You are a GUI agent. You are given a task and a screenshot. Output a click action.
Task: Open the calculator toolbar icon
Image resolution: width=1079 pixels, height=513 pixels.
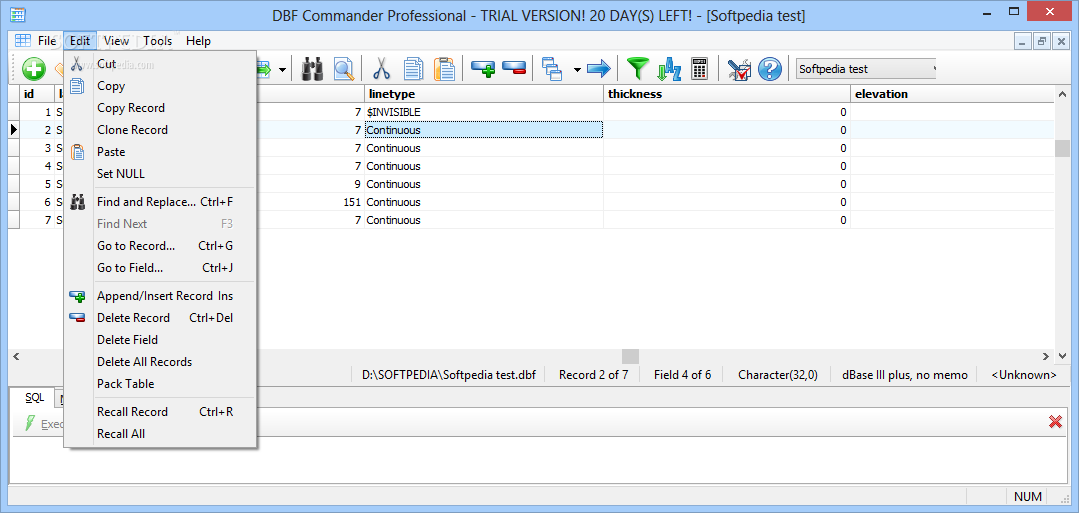(700, 69)
